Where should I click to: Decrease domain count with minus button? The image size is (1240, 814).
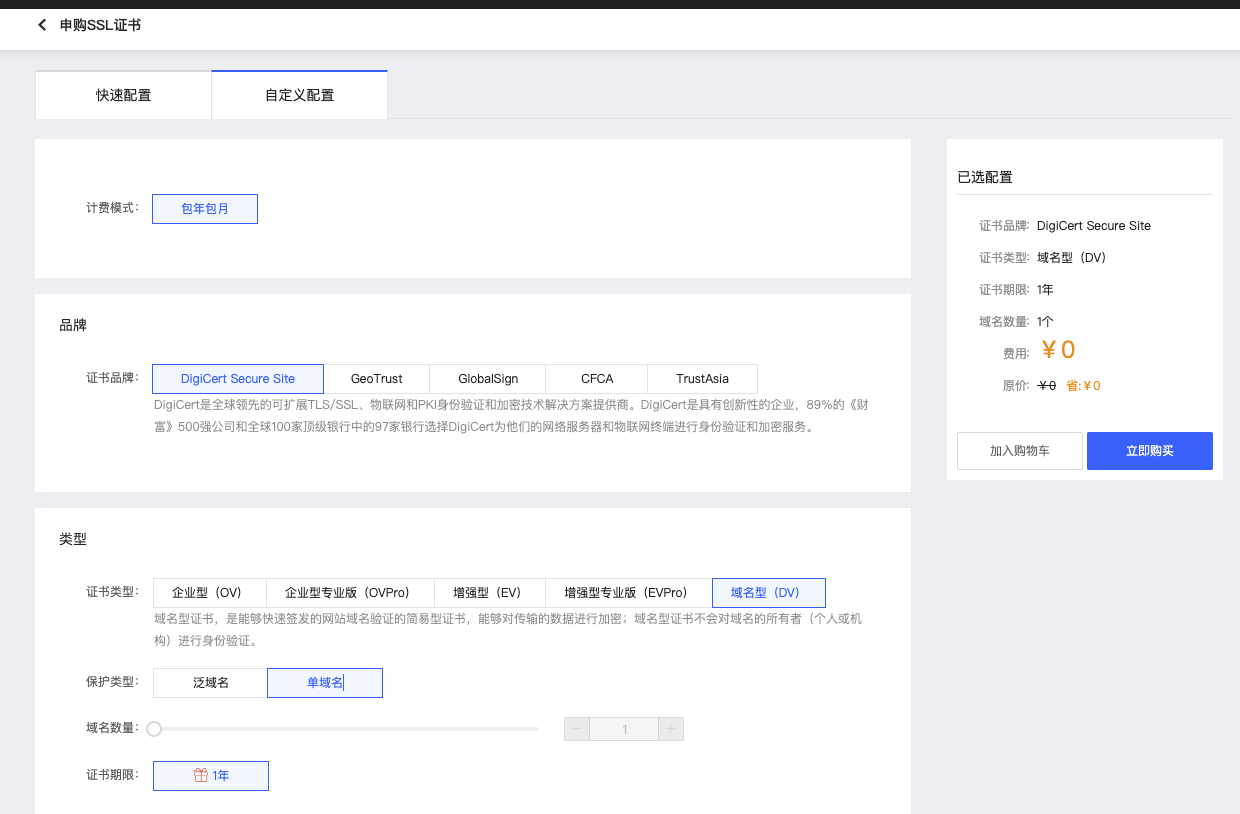pos(577,729)
